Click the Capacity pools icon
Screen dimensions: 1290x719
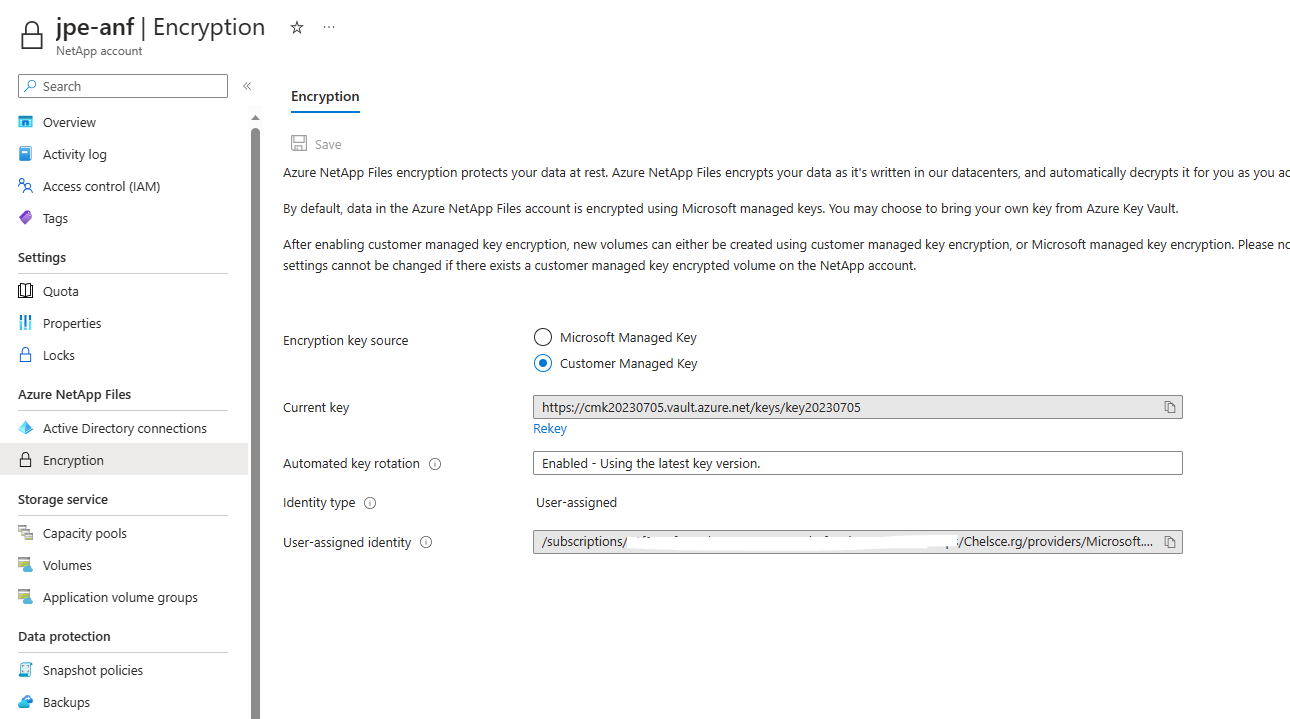pos(26,533)
